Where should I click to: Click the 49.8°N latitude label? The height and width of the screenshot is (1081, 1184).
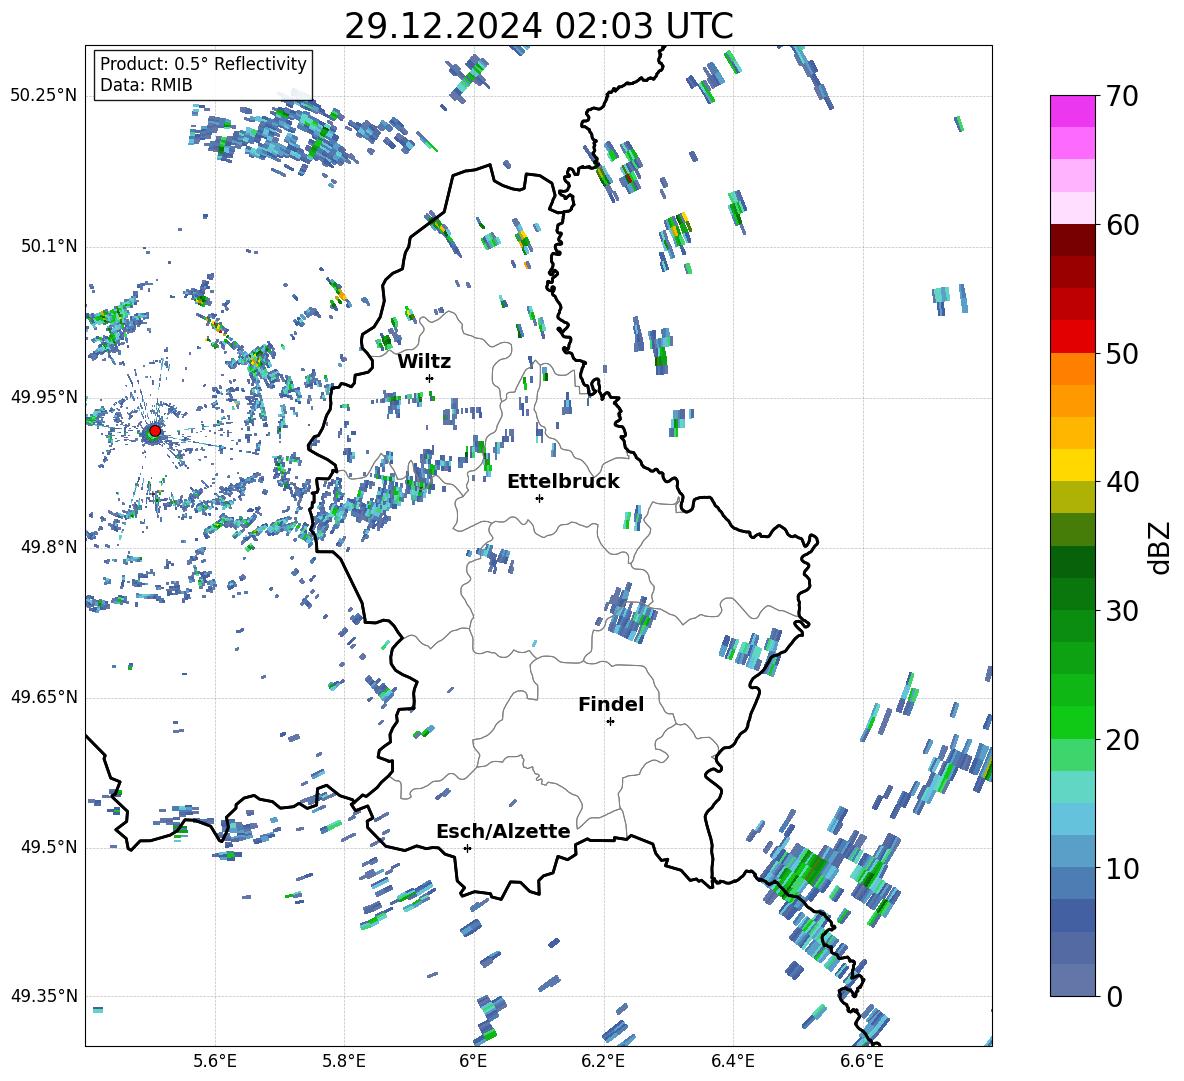point(49,547)
